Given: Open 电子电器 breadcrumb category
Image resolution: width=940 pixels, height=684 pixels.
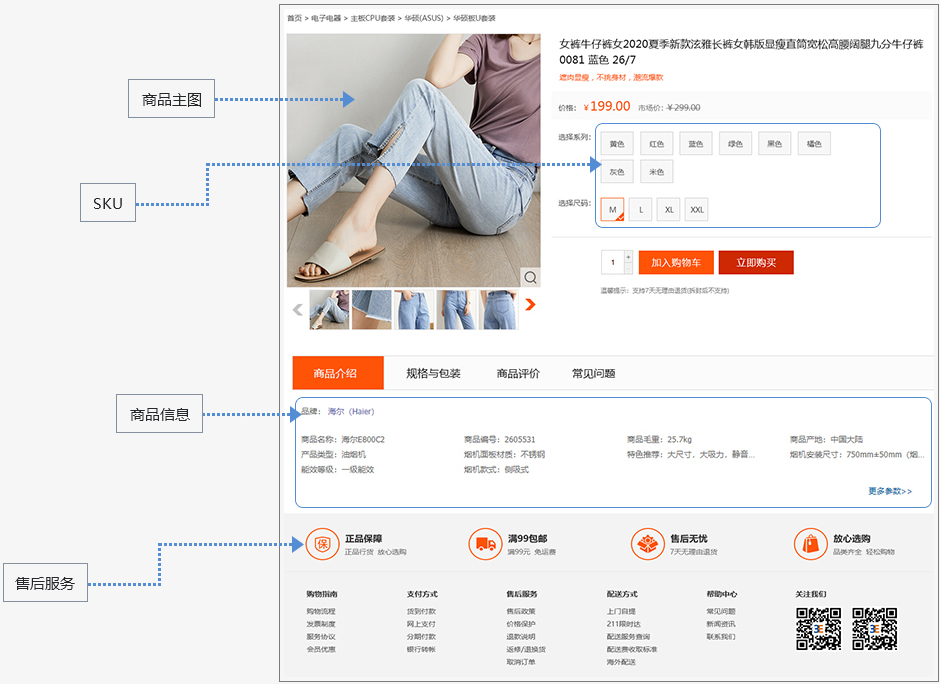Looking at the screenshot, I should tap(325, 18).
